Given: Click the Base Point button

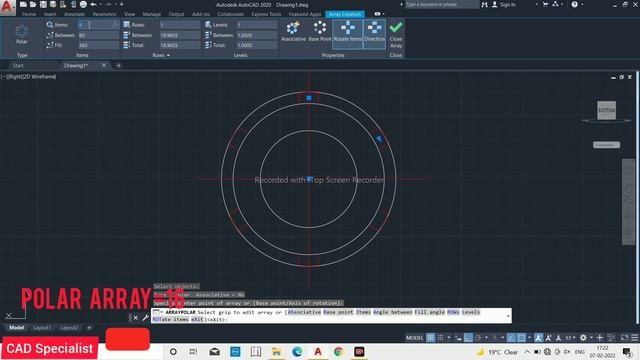Looking at the screenshot, I should 320,31.
